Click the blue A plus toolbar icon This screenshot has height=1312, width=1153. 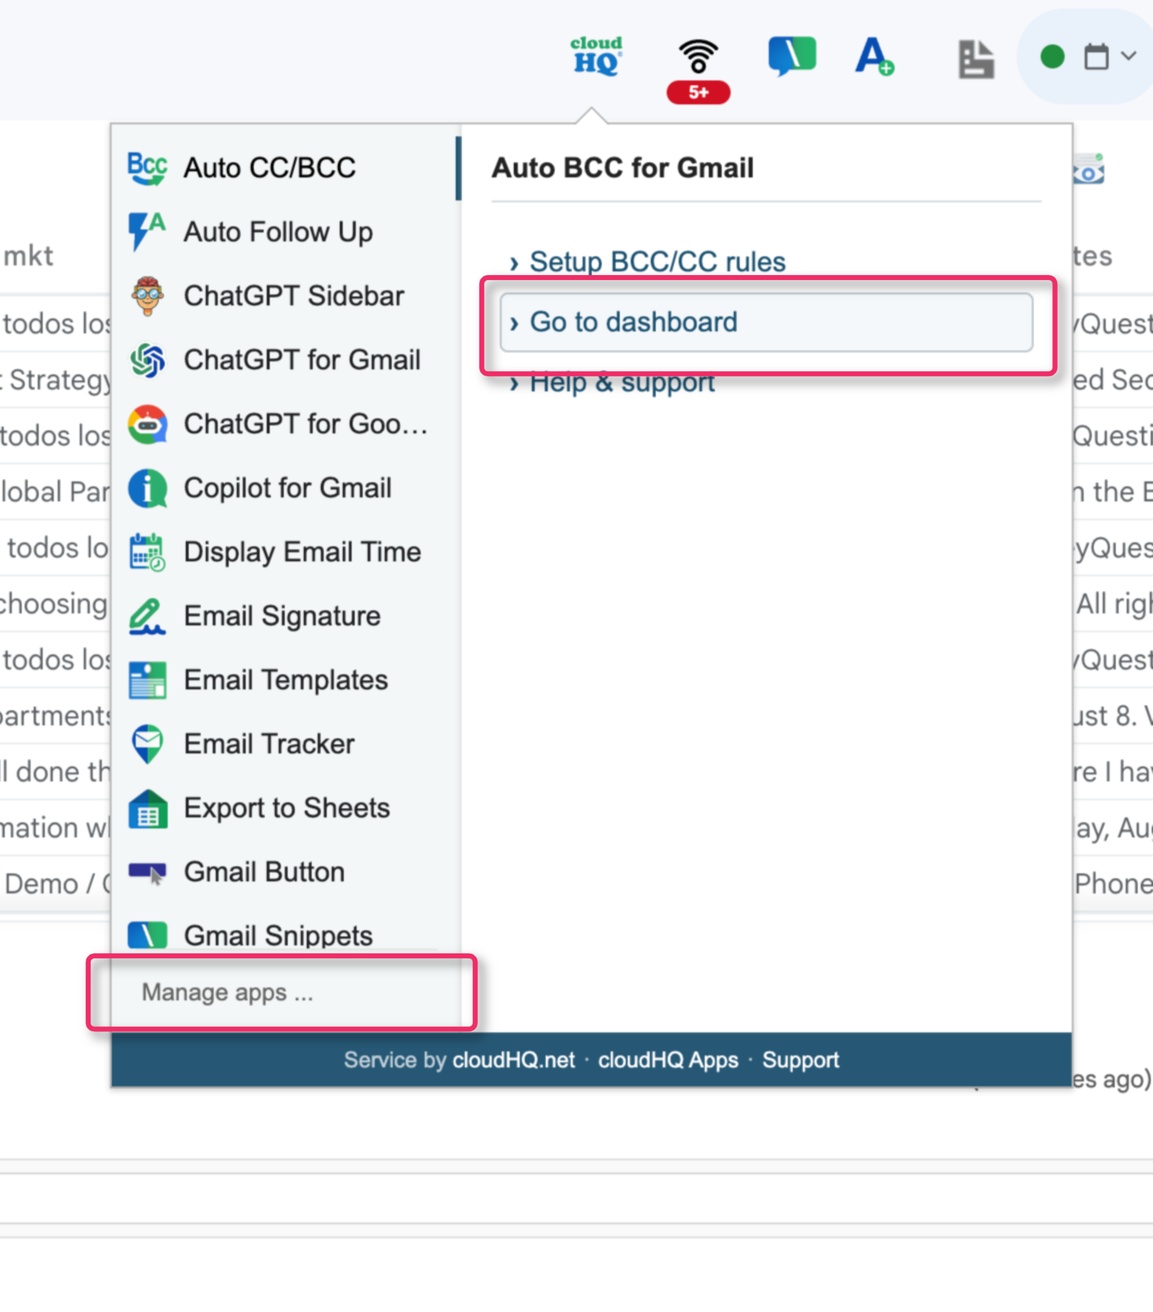point(874,56)
